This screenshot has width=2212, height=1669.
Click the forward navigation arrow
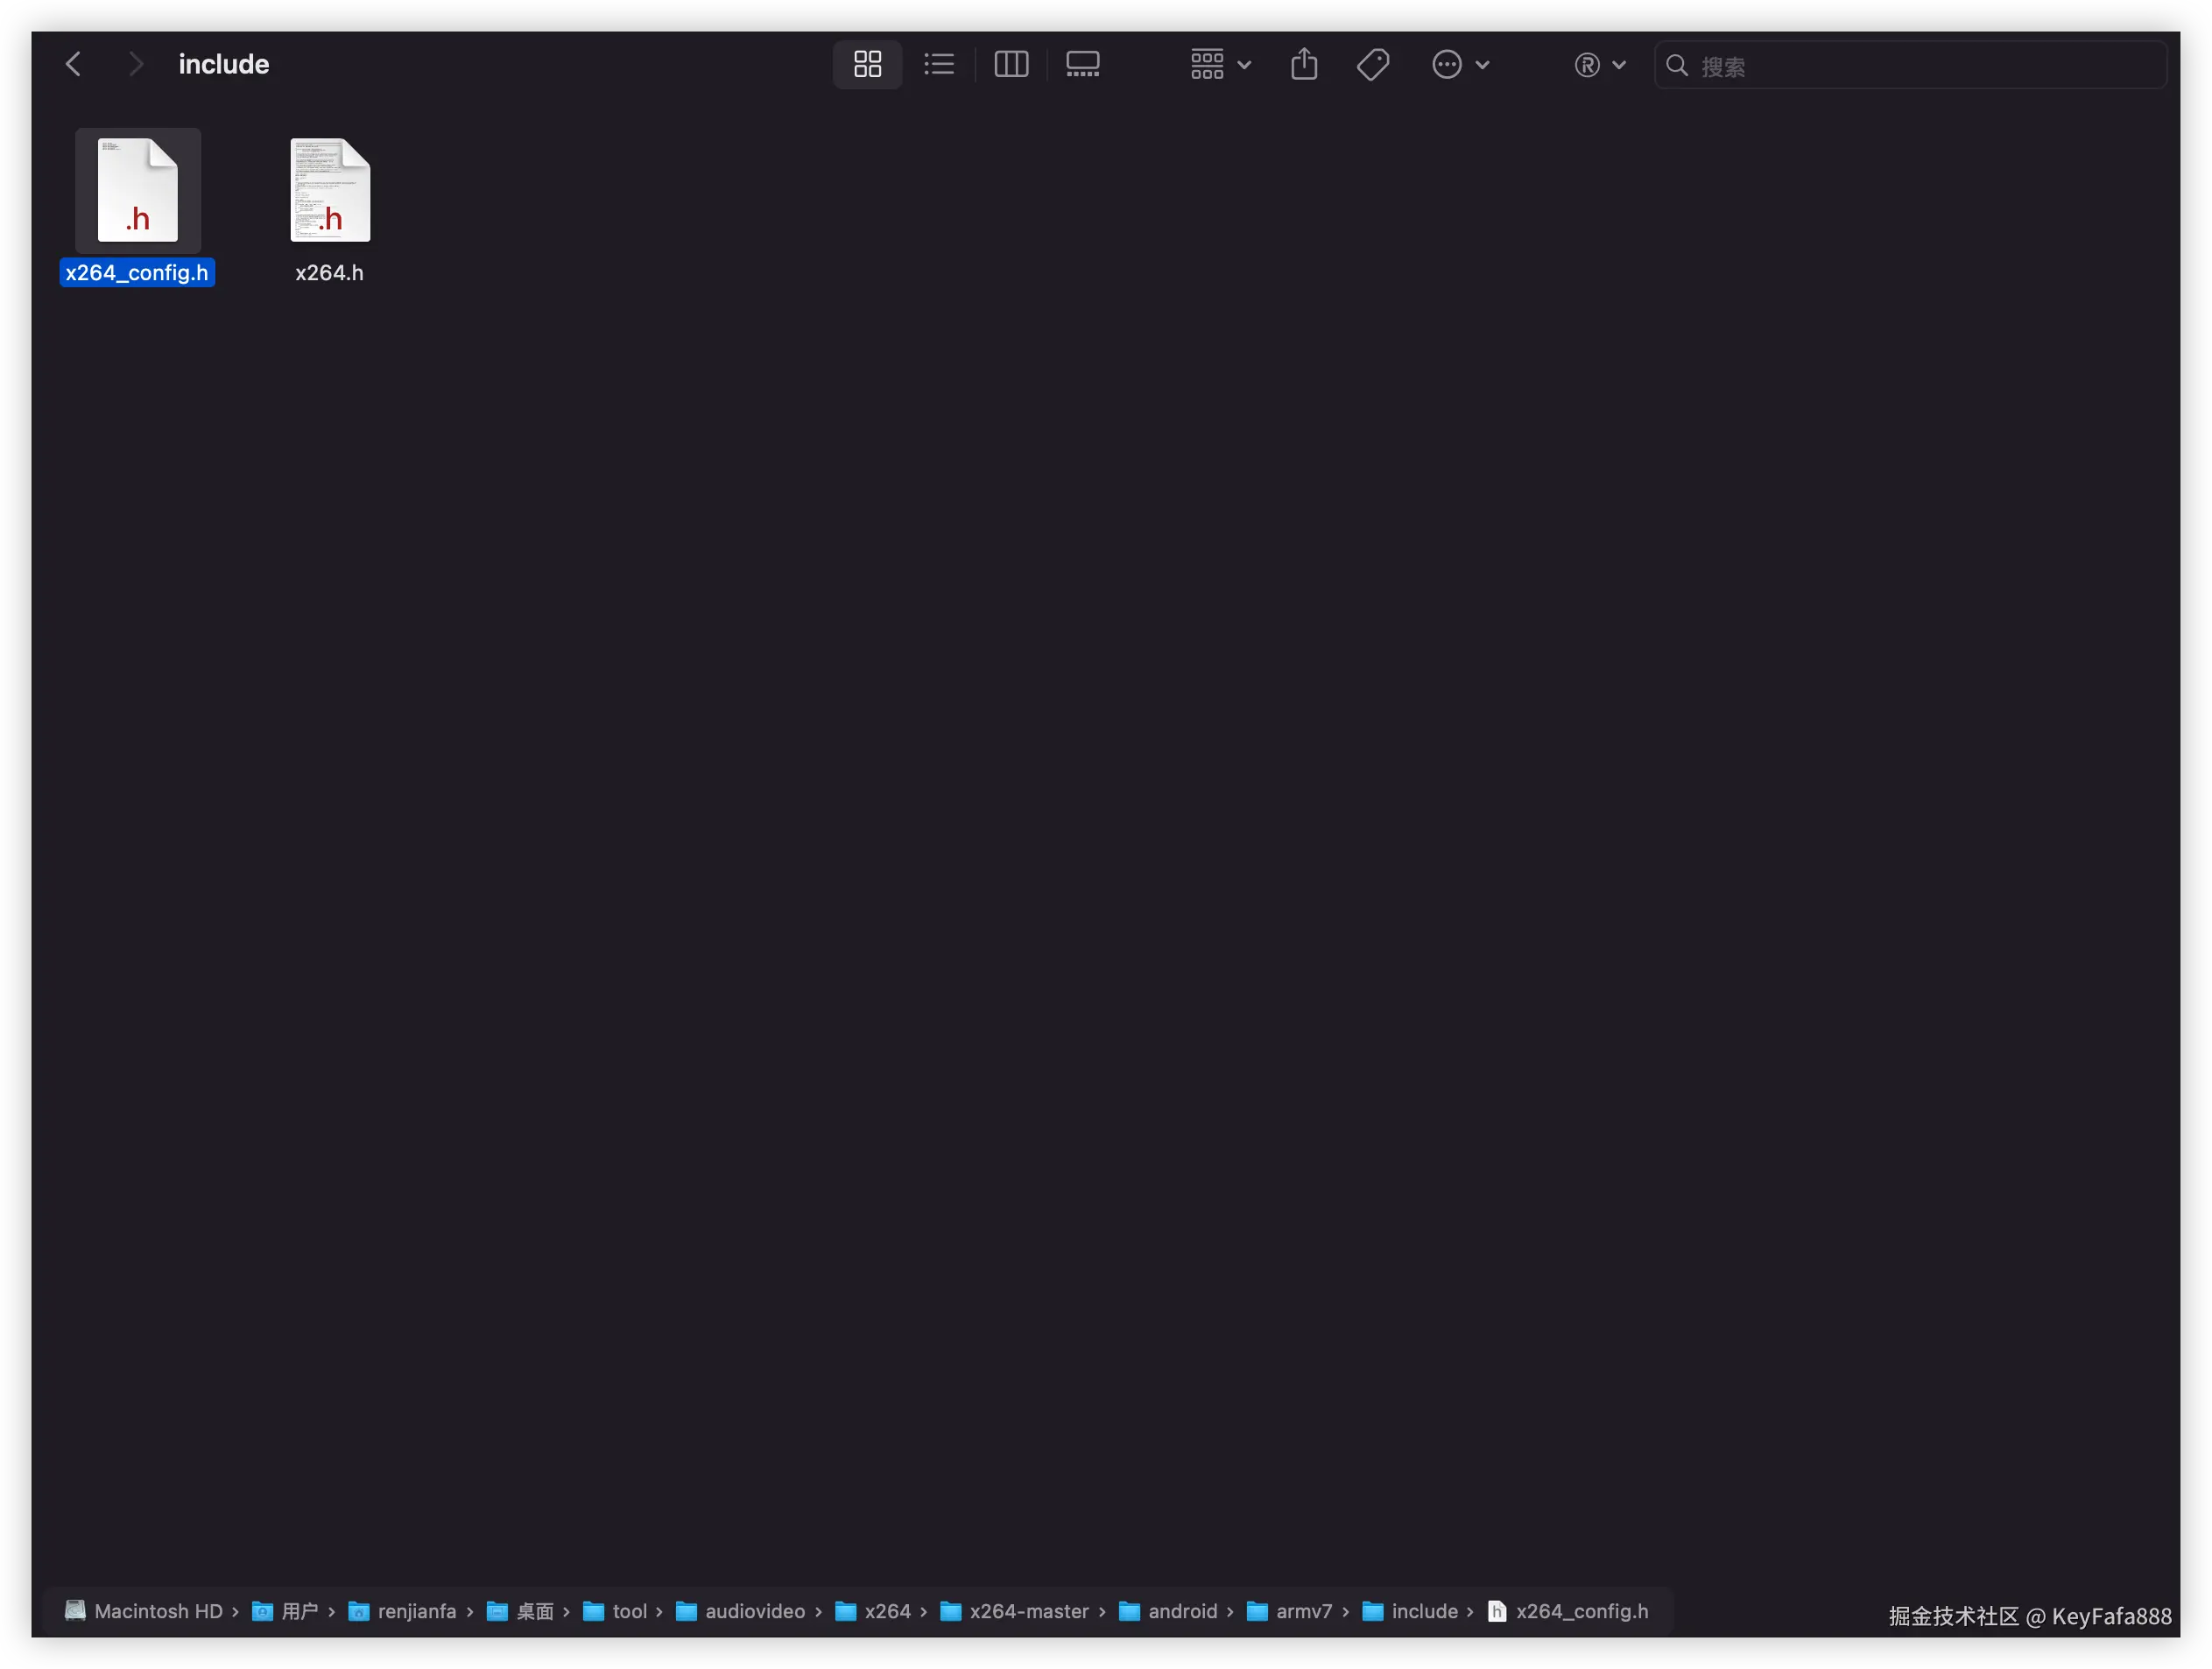click(x=136, y=65)
